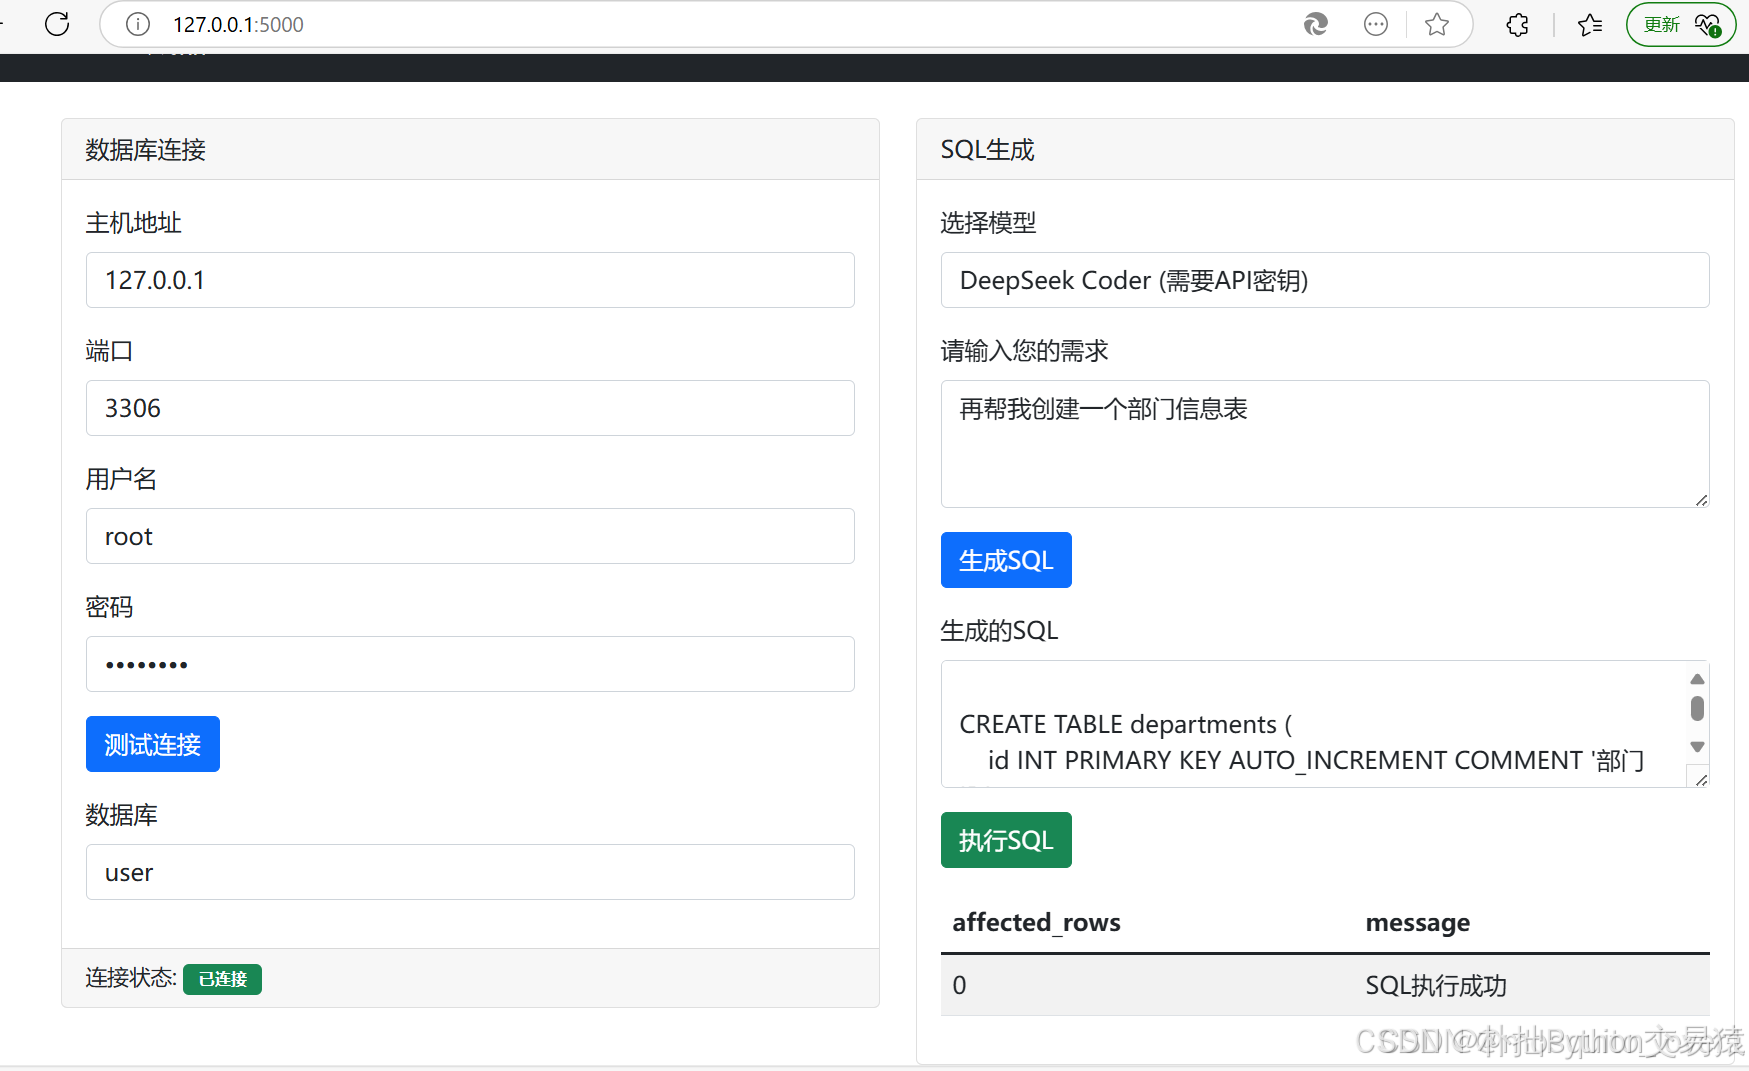Click the 执行SQL green button
This screenshot has width=1749, height=1071.
click(1005, 840)
